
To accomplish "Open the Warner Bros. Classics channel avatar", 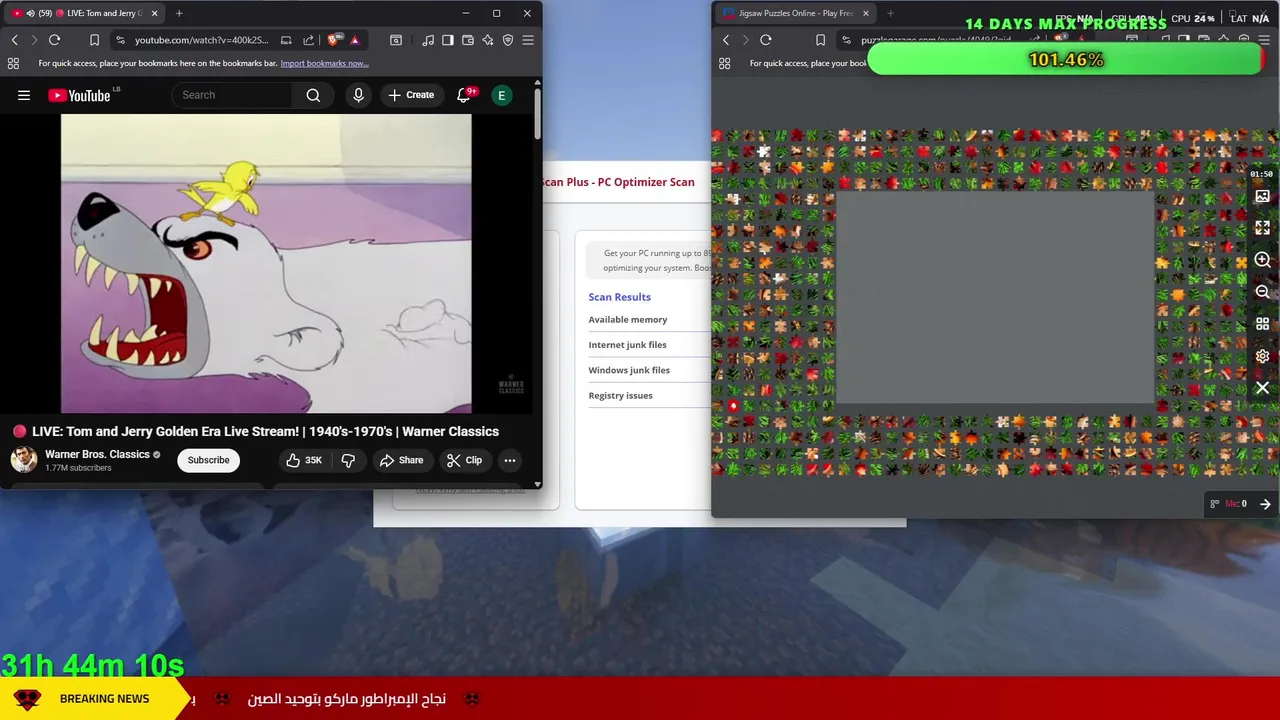I will point(24,460).
